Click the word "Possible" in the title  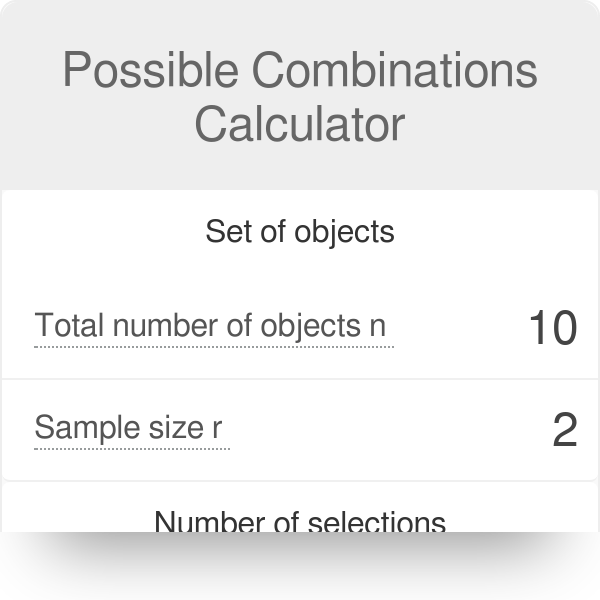(148, 72)
